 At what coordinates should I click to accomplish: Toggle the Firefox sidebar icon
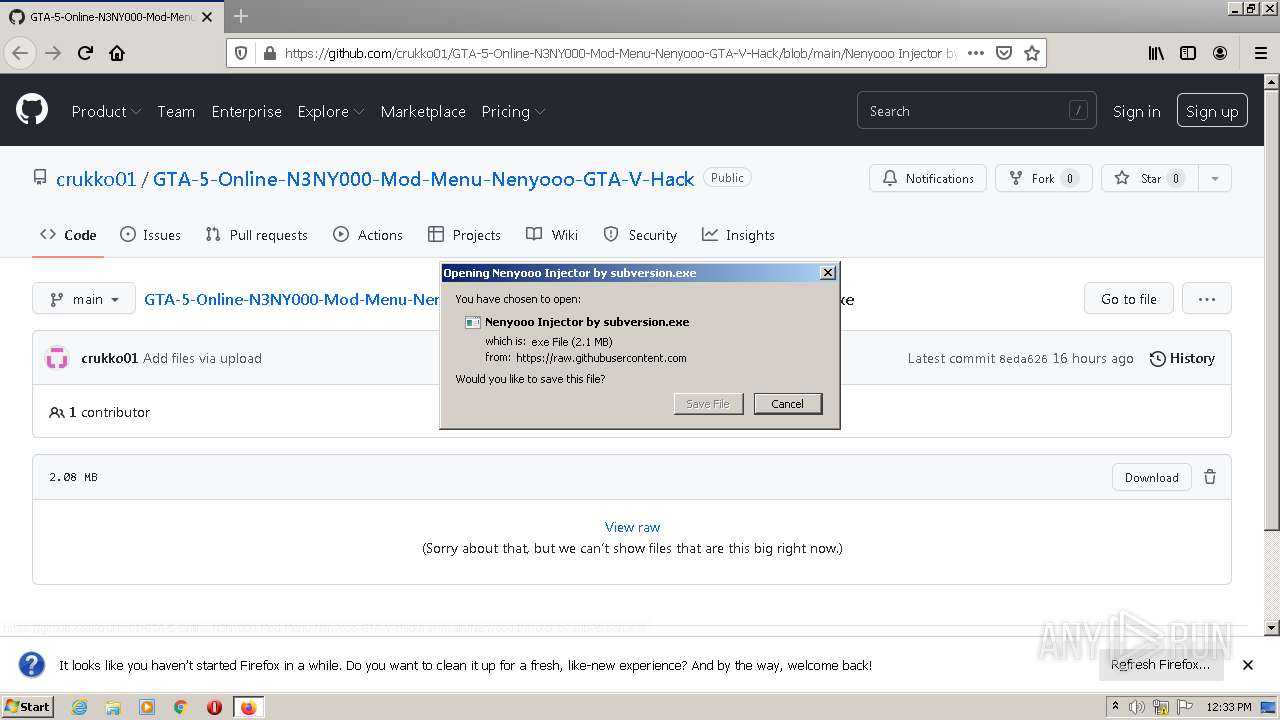[1188, 53]
